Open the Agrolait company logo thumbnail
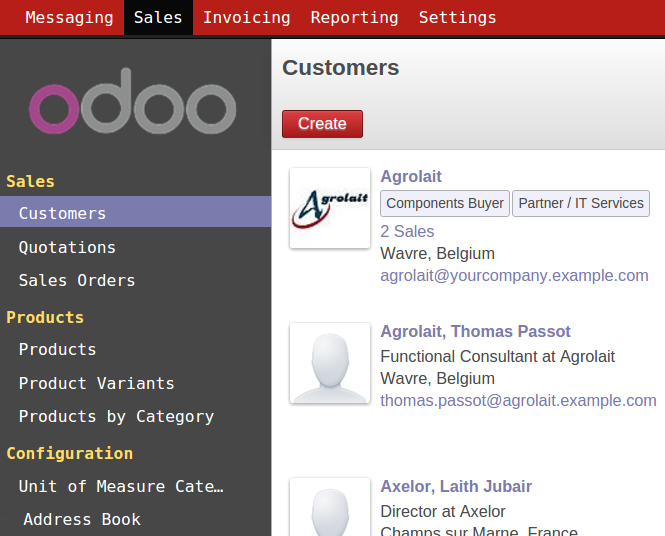This screenshot has height=536, width=665. [x=330, y=208]
